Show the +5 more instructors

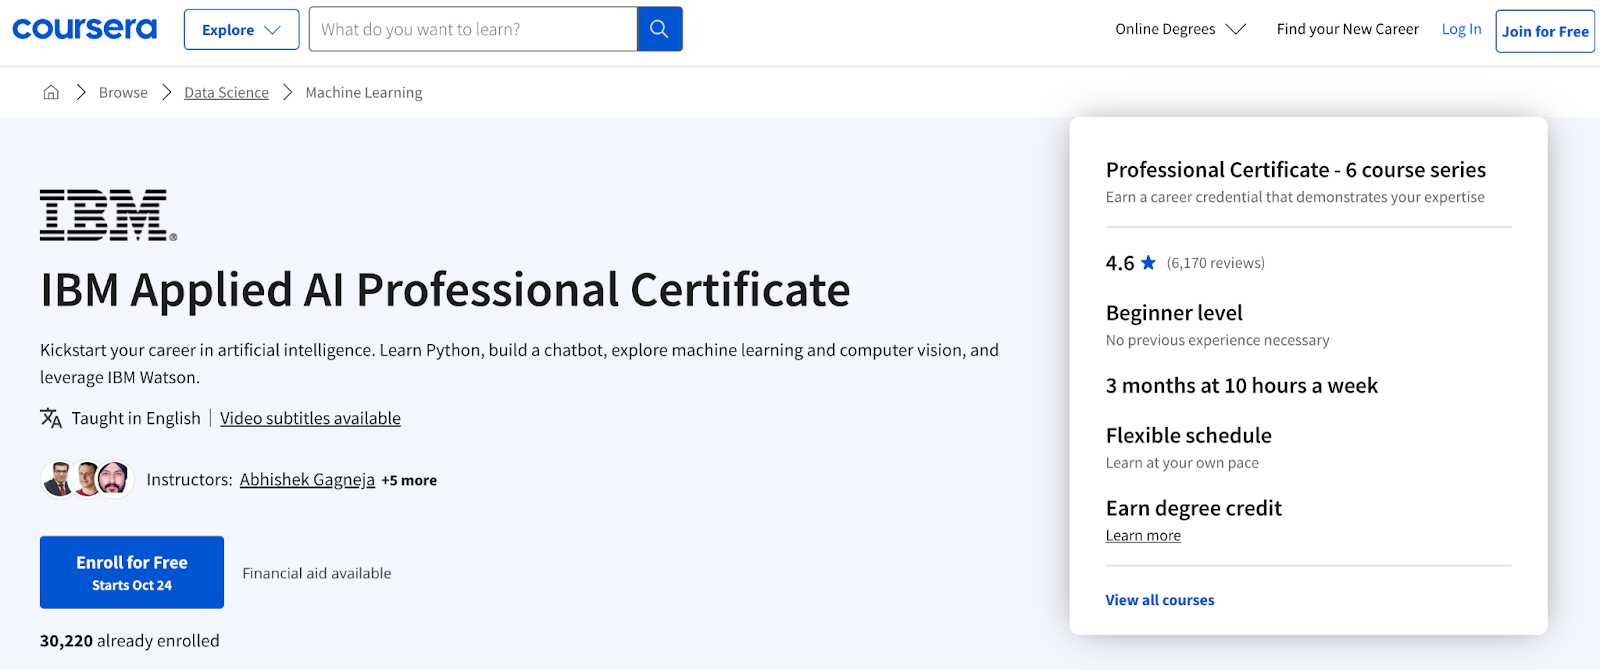click(x=409, y=480)
